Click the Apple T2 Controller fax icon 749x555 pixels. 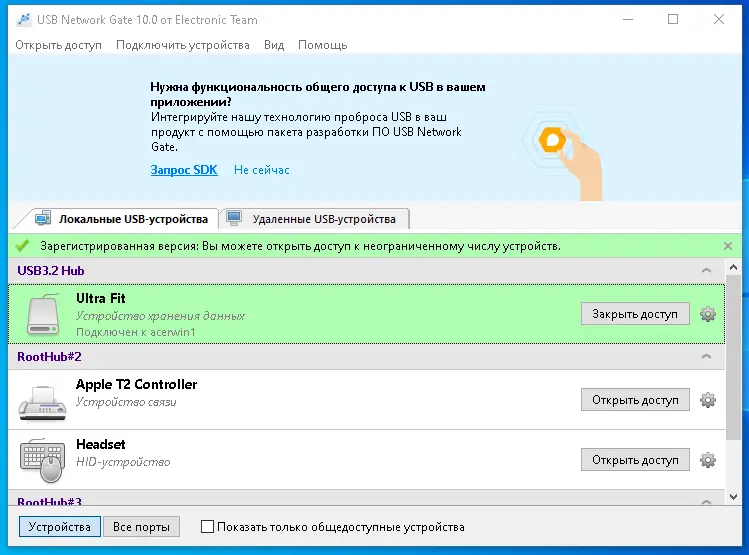pos(43,403)
